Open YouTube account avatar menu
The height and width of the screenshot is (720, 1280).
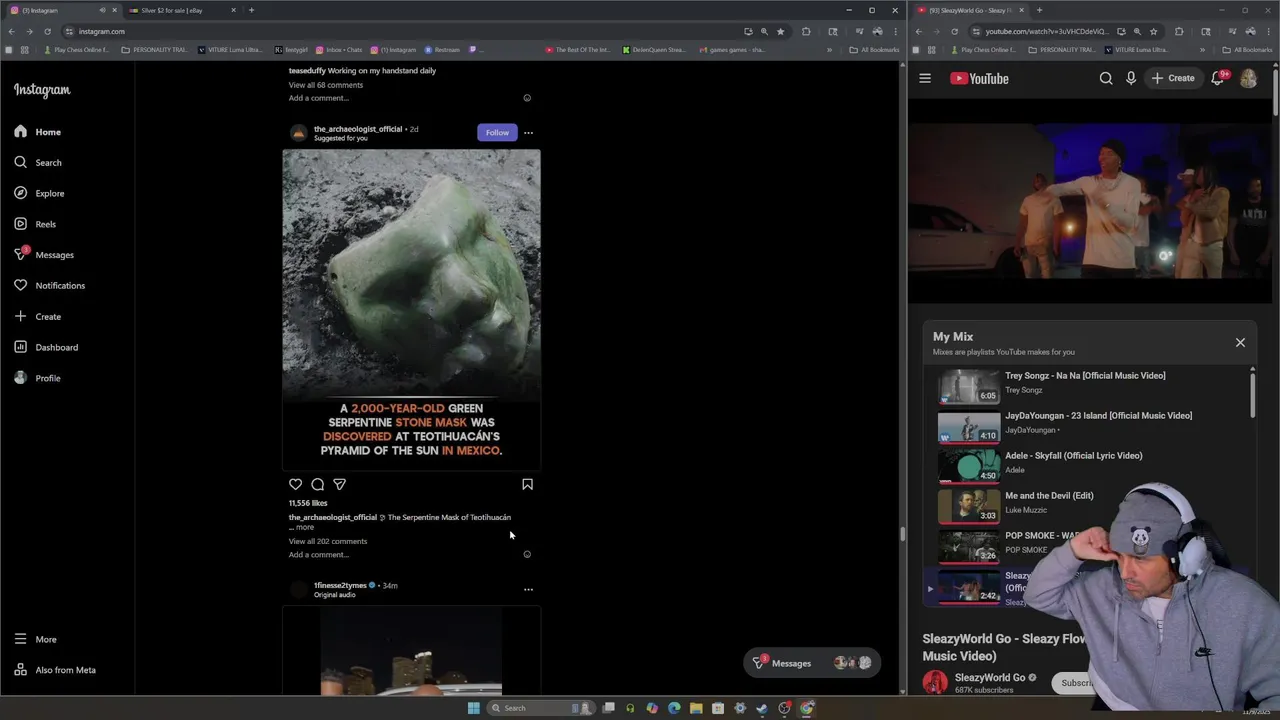click(x=1248, y=78)
